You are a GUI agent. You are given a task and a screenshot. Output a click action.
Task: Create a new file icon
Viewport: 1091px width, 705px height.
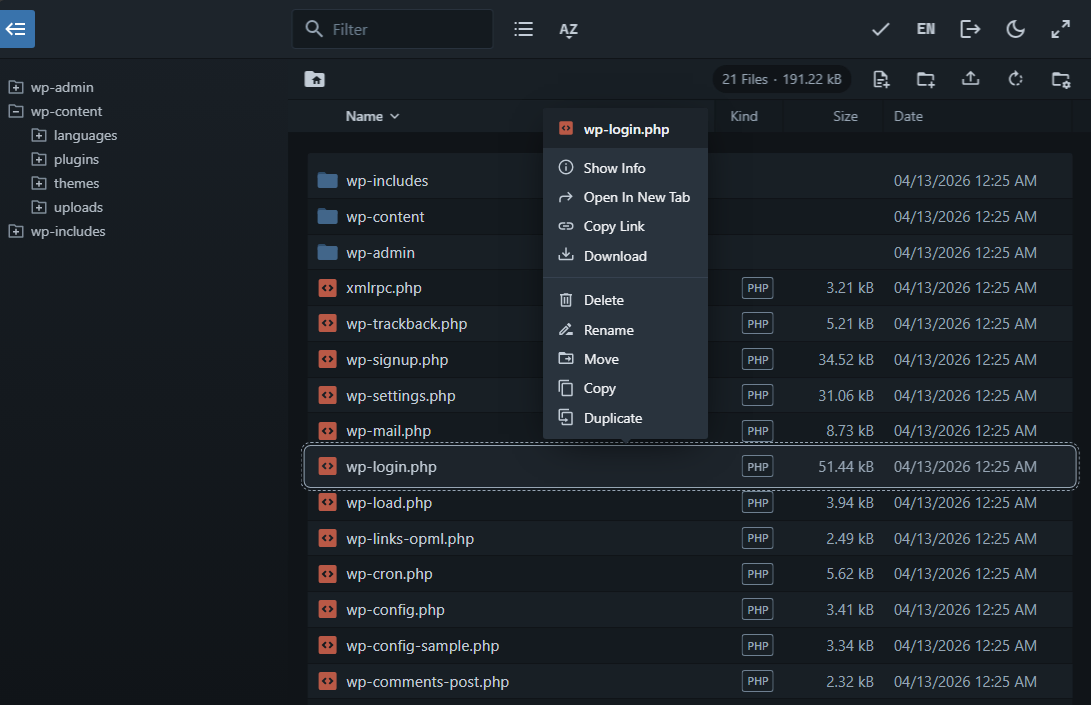881,79
